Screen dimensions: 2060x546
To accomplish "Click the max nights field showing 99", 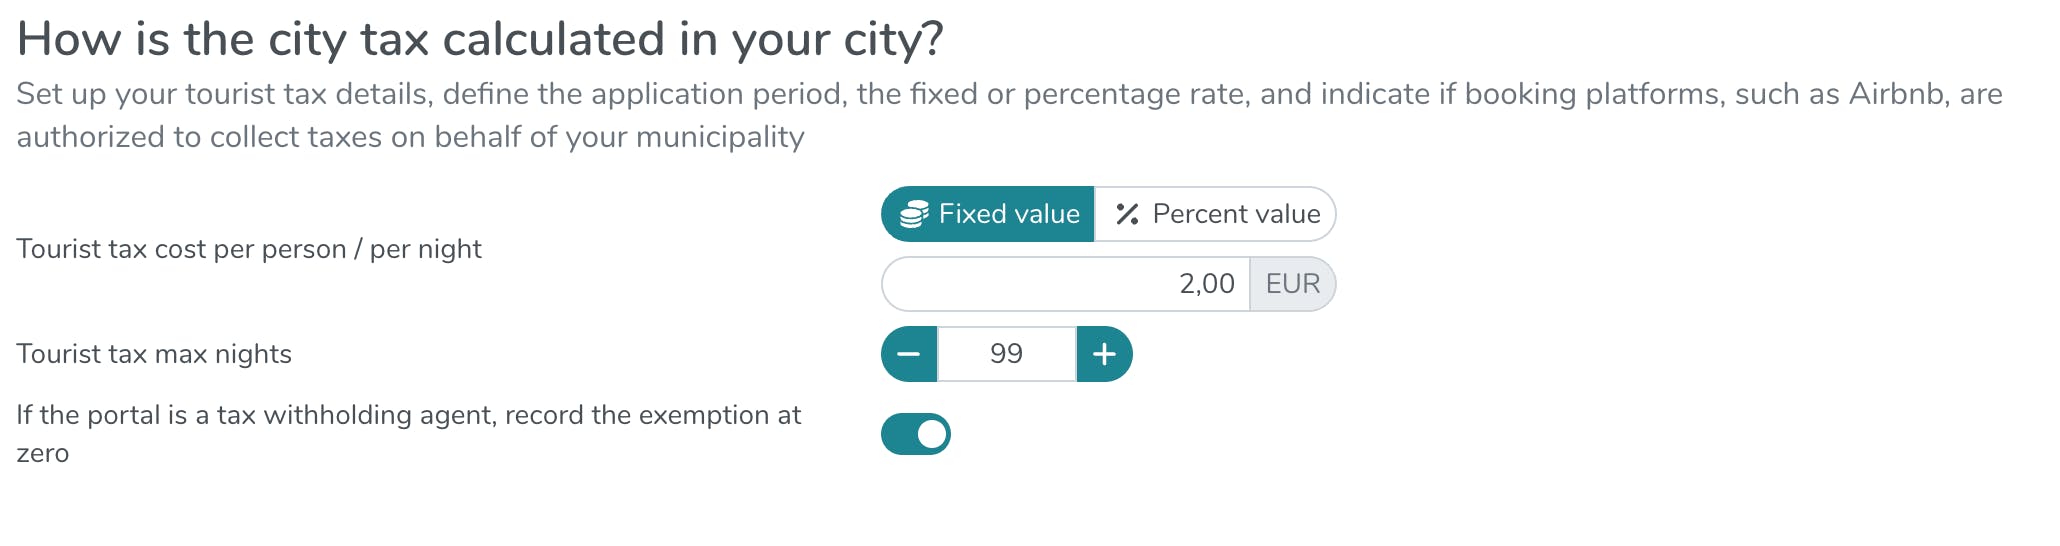I will coord(1006,354).
